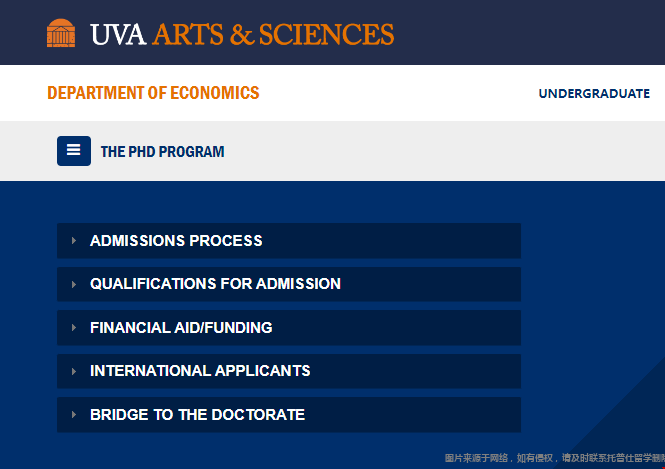Open the Qualifications for Admission label
This screenshot has width=665, height=469.
point(215,284)
